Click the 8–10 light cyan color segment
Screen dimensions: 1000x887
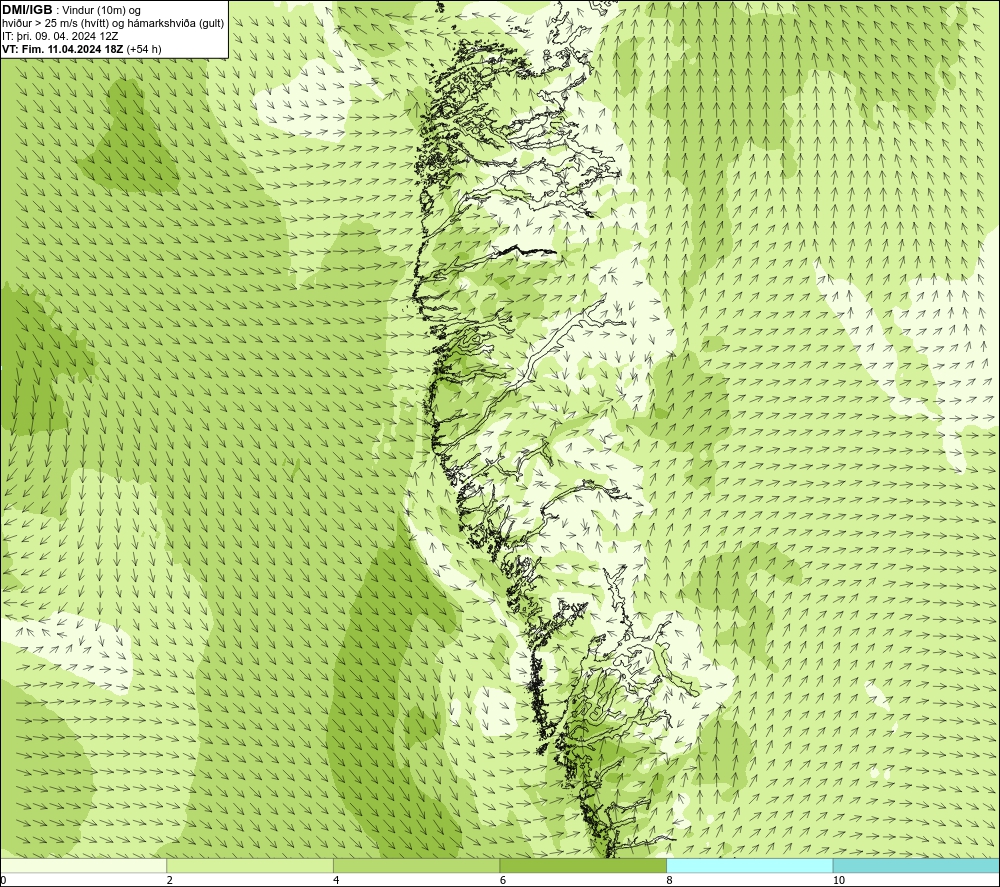749,865
